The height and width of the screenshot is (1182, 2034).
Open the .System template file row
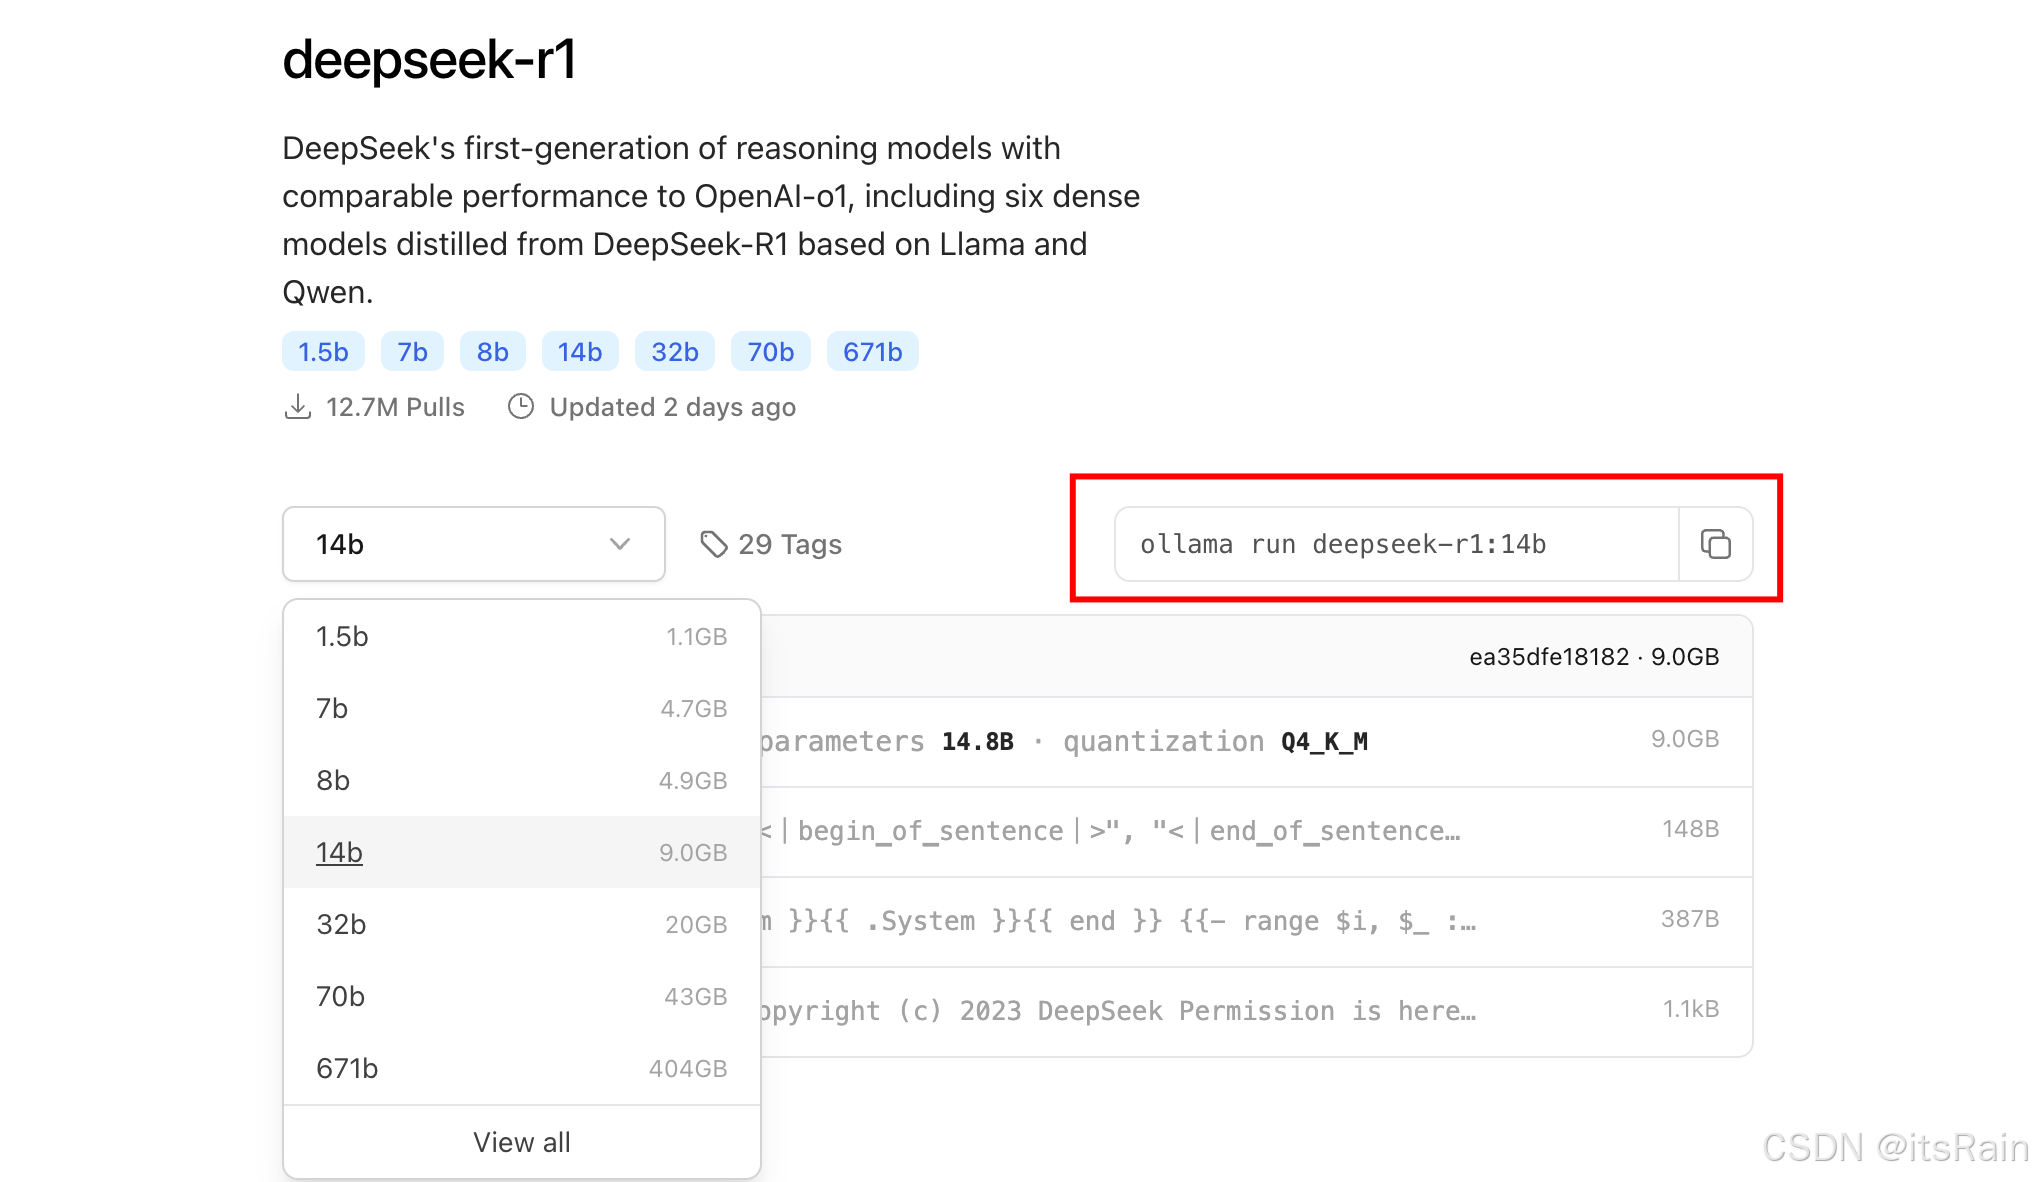point(1256,922)
